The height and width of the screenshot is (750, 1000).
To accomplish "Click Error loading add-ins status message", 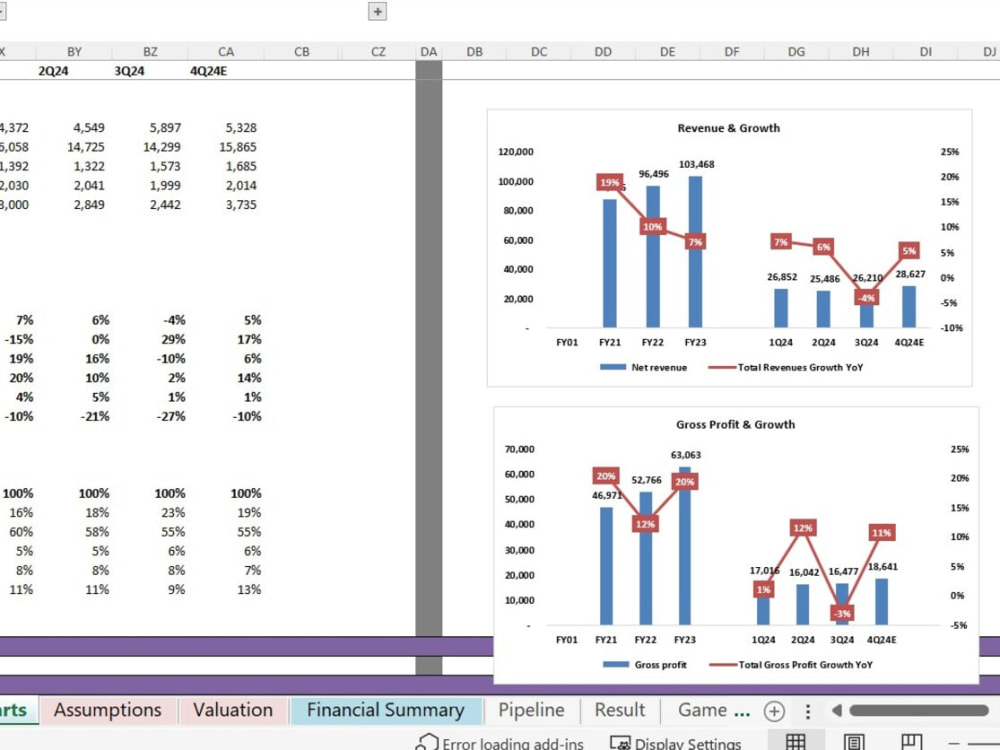I will coord(499,743).
